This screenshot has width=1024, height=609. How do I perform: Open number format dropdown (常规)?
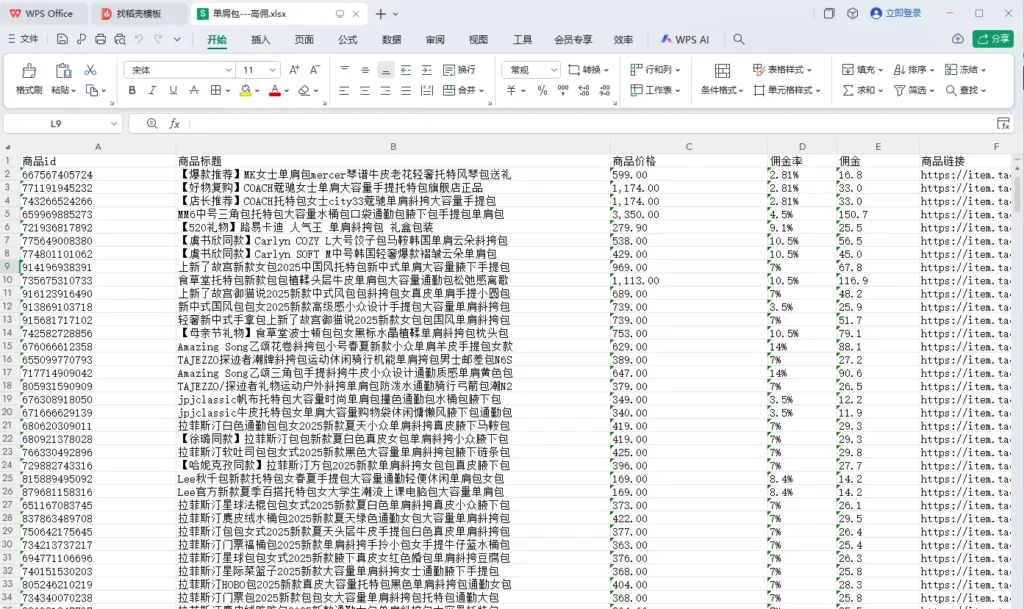554,70
